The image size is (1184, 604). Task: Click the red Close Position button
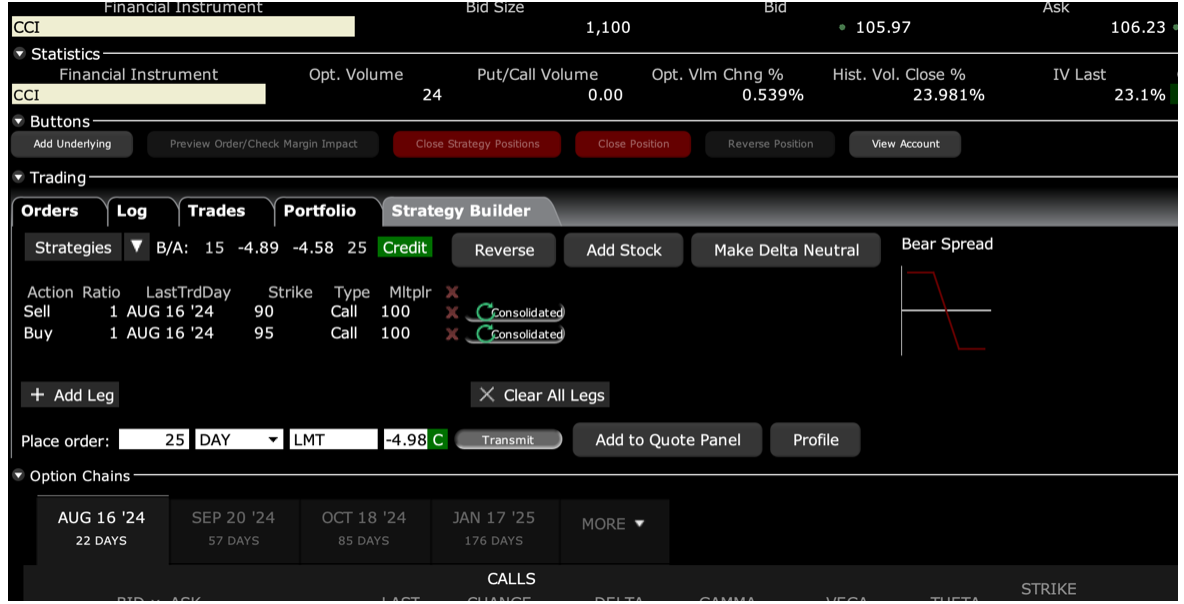(x=634, y=143)
